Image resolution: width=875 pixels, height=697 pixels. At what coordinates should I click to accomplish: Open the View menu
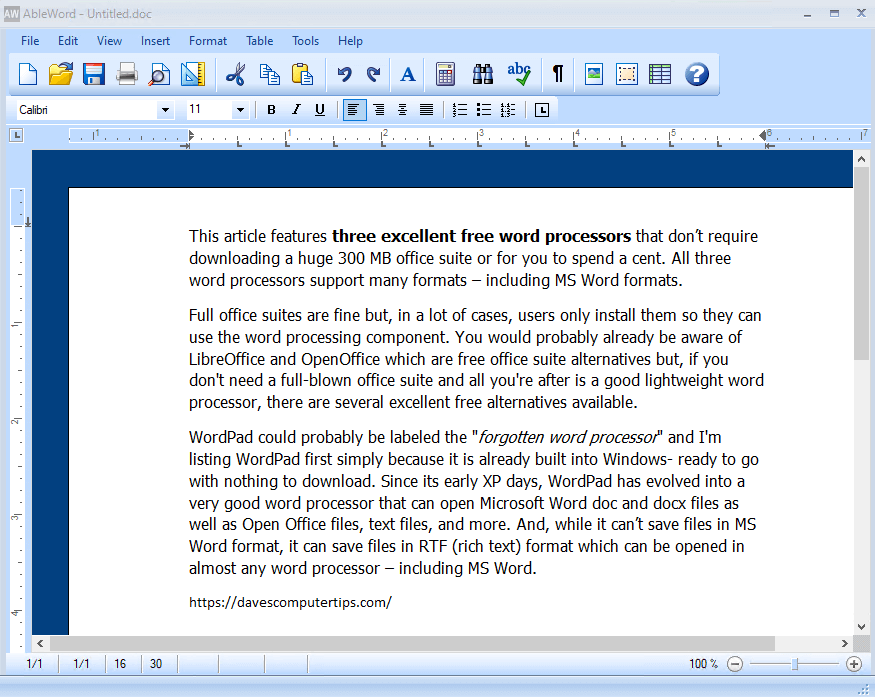[109, 41]
